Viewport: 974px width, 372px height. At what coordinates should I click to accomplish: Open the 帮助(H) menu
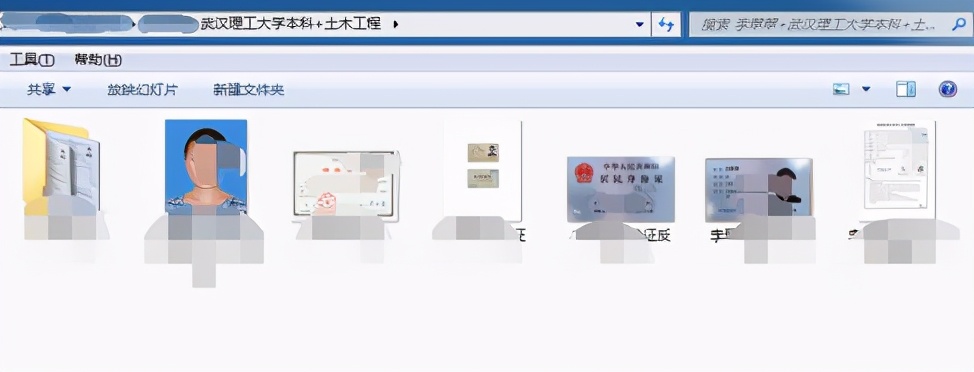98,60
